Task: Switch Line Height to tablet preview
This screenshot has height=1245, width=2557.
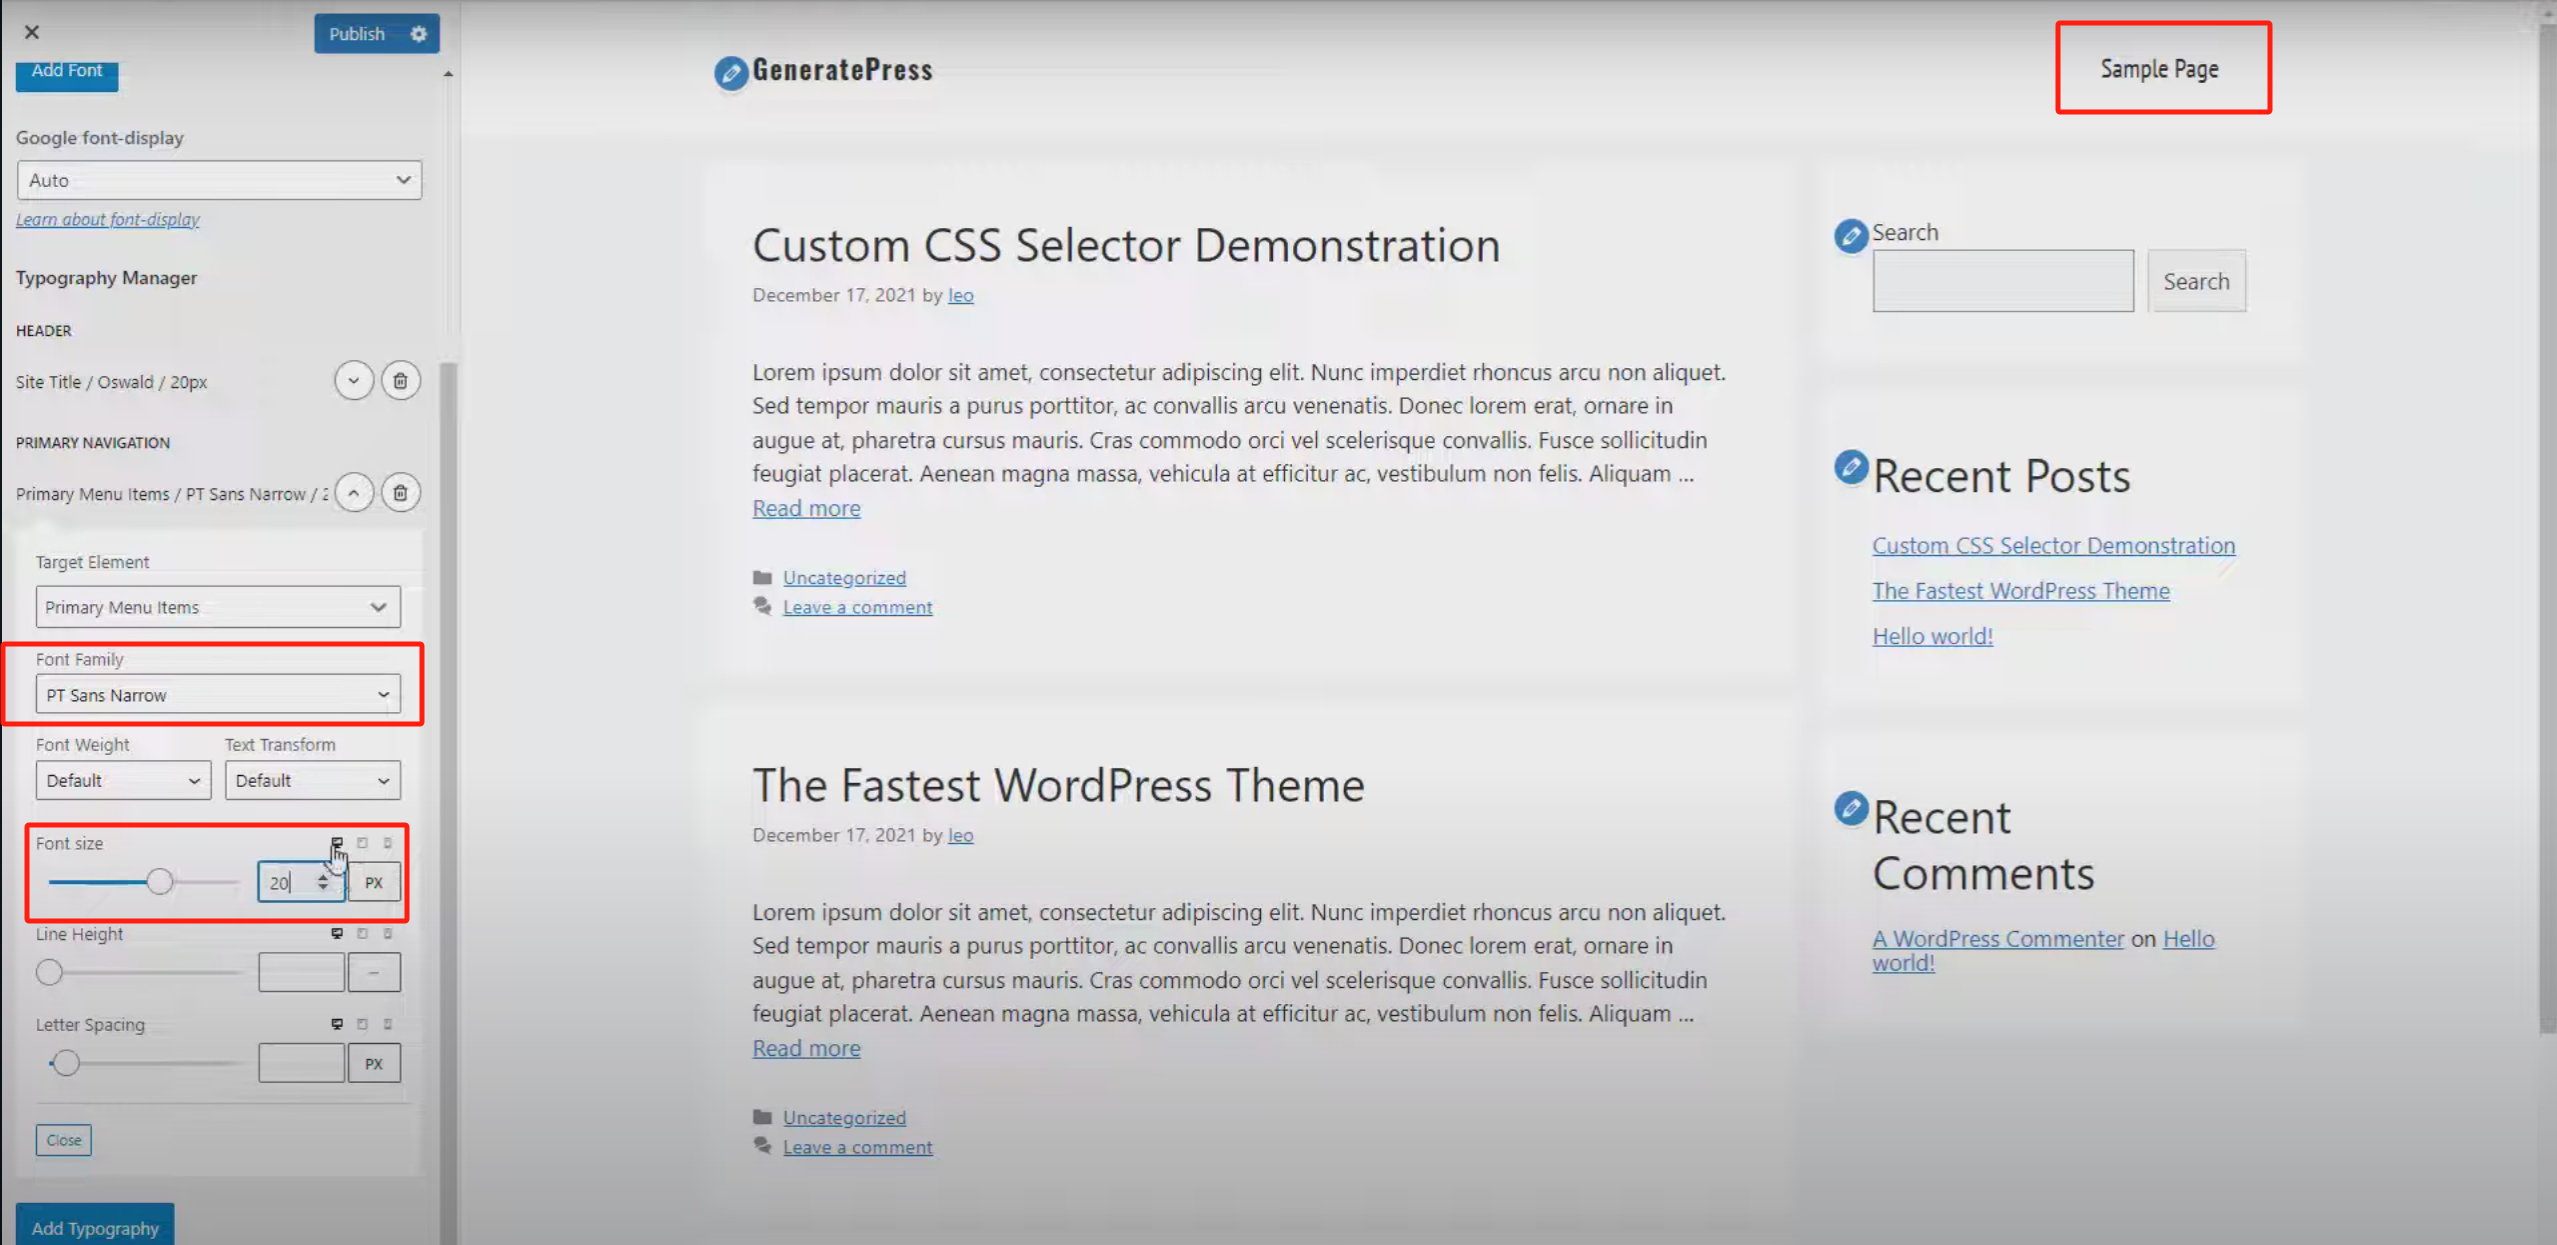Action: 363,934
